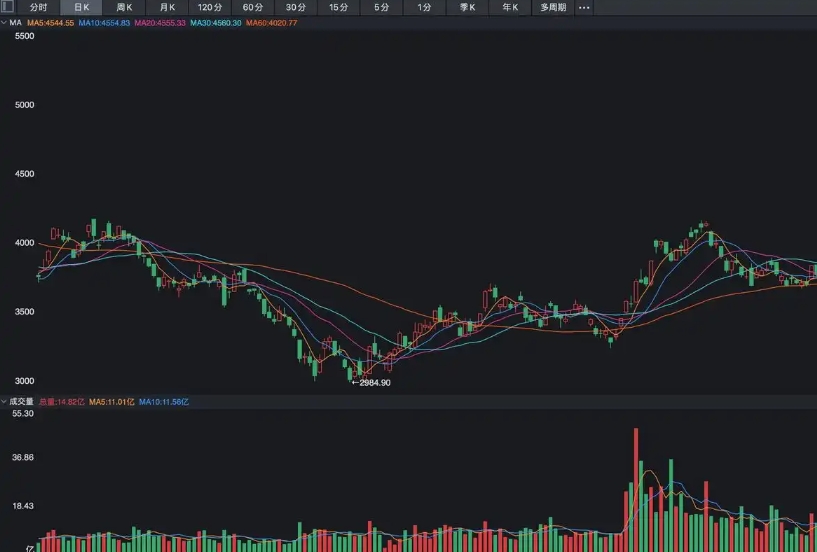The height and width of the screenshot is (552, 817).
Task: Open the more periods ellipsis menu
Action: point(584,7)
